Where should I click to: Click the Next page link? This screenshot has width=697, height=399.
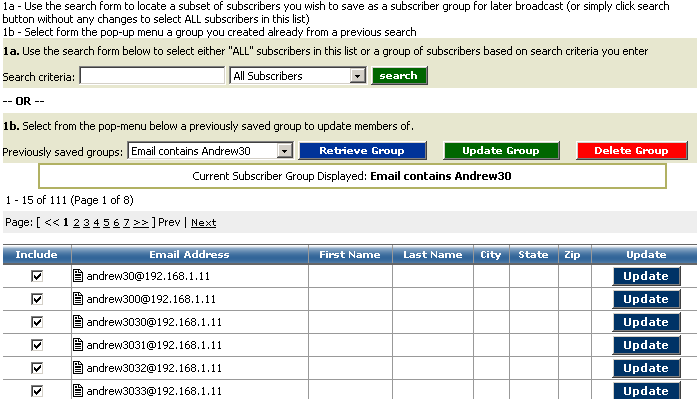(204, 223)
